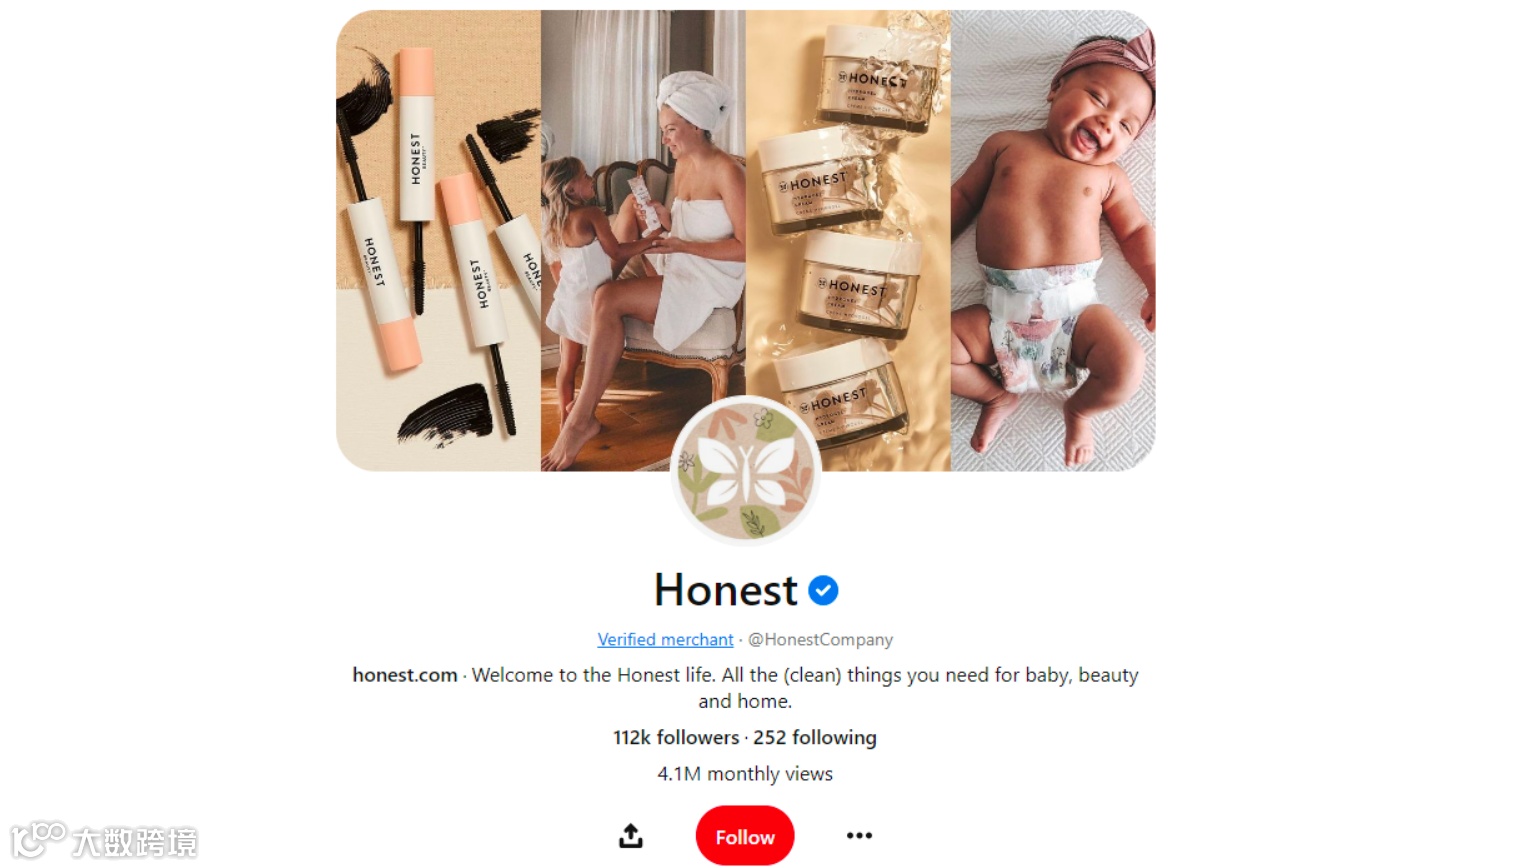Click the @HonestCompany handle
This screenshot has height=868, width=1527.
(x=821, y=639)
